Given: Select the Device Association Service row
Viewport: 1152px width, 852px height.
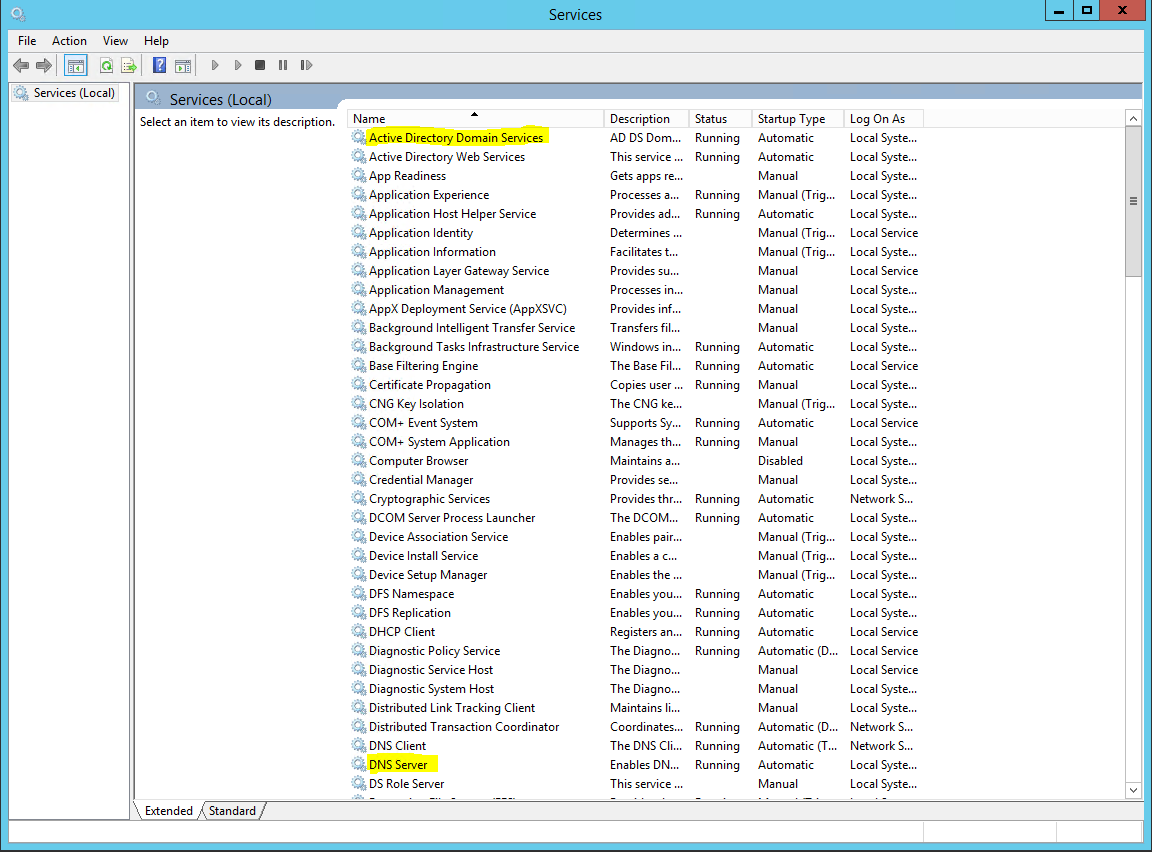Looking at the screenshot, I should pos(635,536).
